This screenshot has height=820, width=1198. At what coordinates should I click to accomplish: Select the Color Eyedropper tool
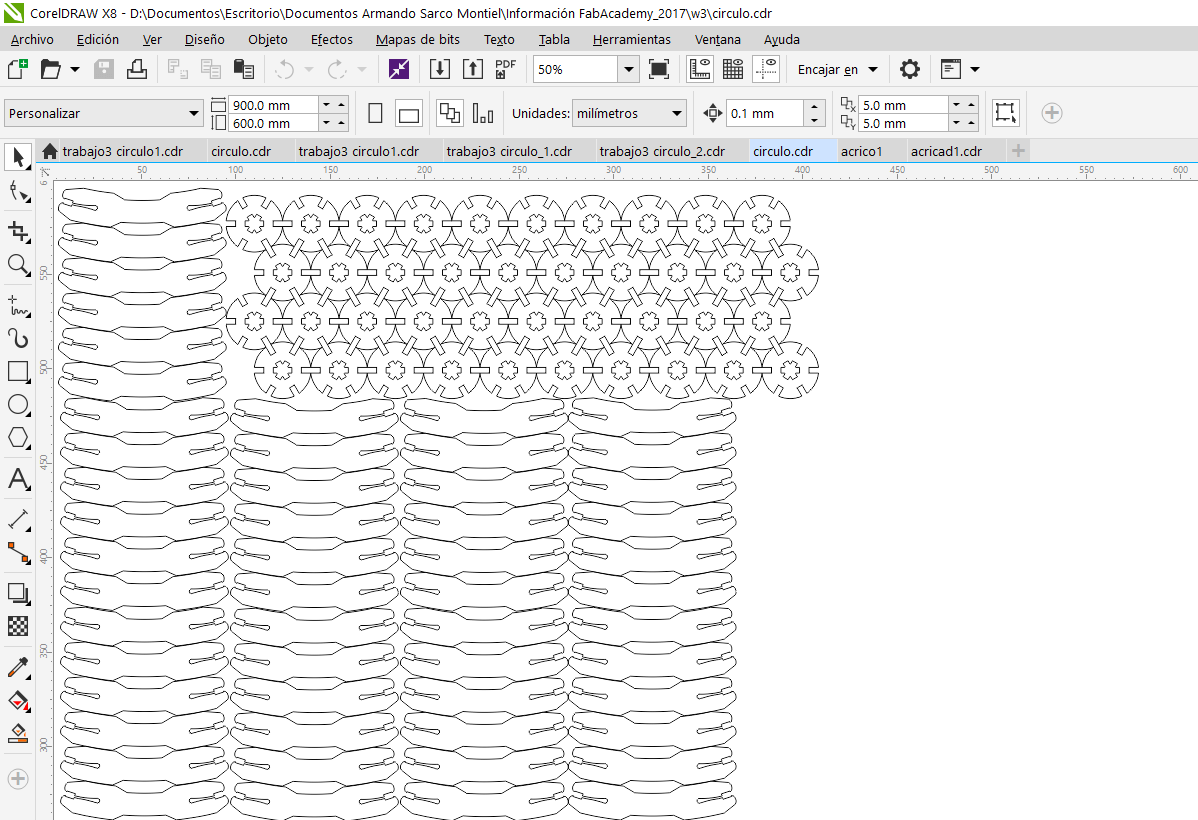click(x=18, y=667)
